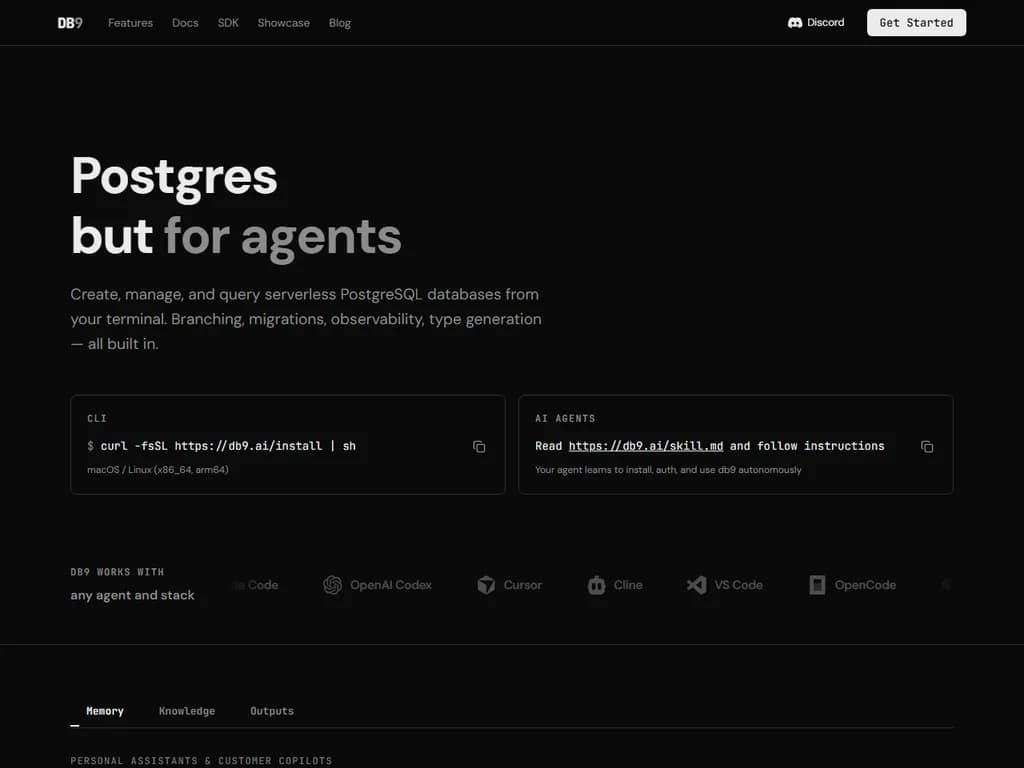Image resolution: width=1024 pixels, height=768 pixels.
Task: Copy the curl install command
Action: (x=479, y=446)
